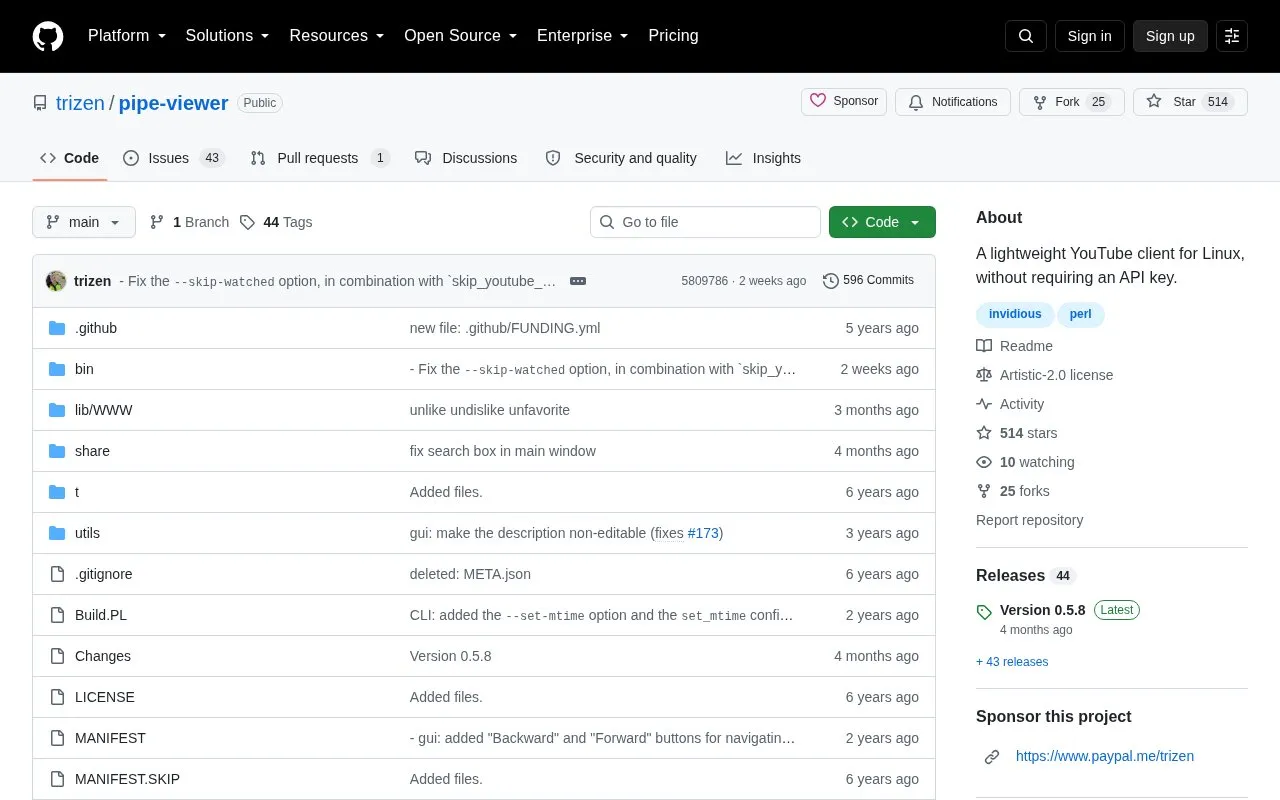Expand the Open Source menu

pos(461,36)
